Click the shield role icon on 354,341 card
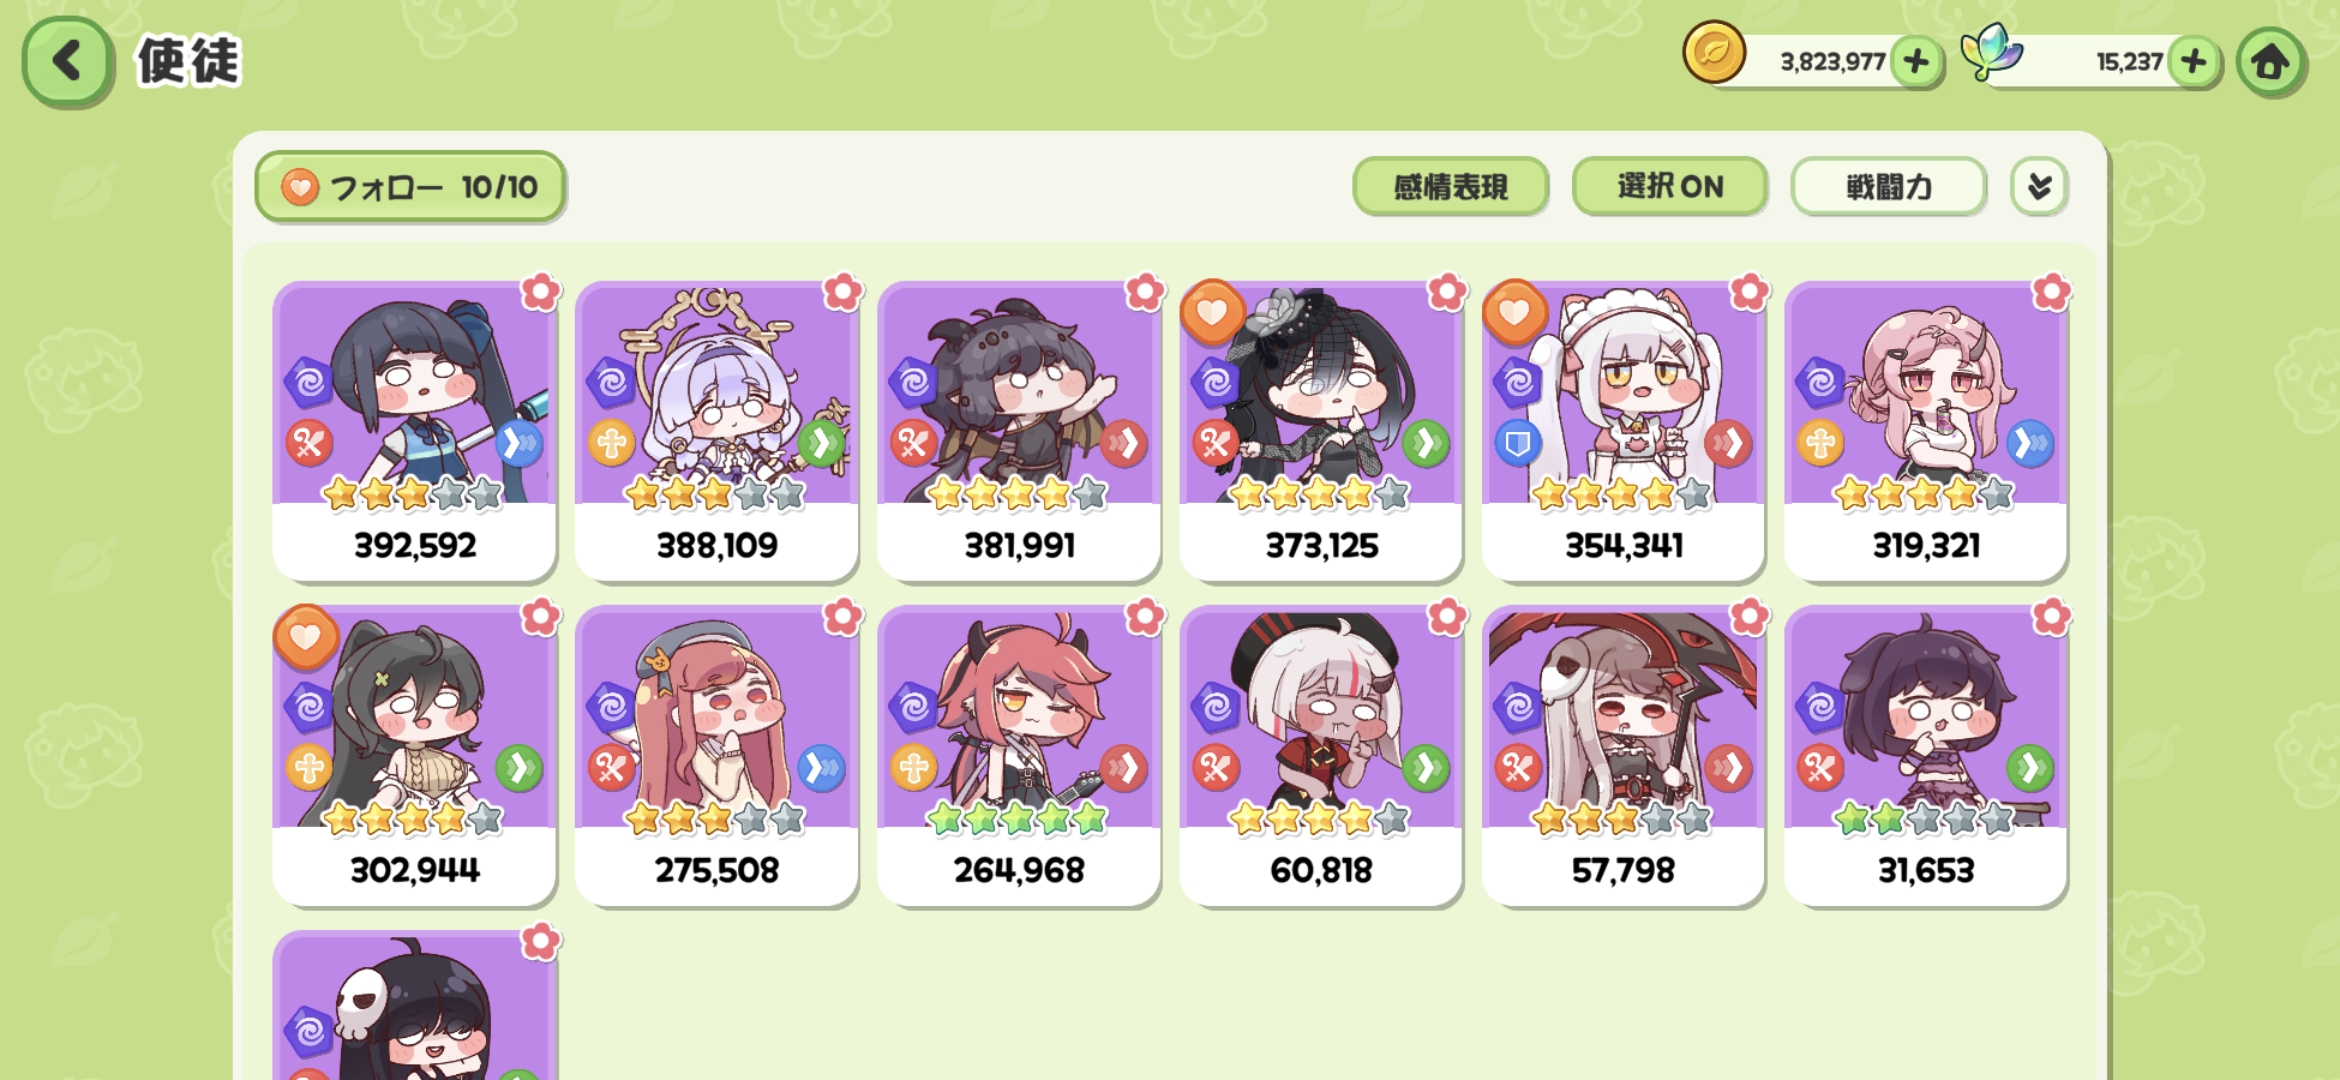This screenshot has height=1080, width=2340. (1518, 443)
